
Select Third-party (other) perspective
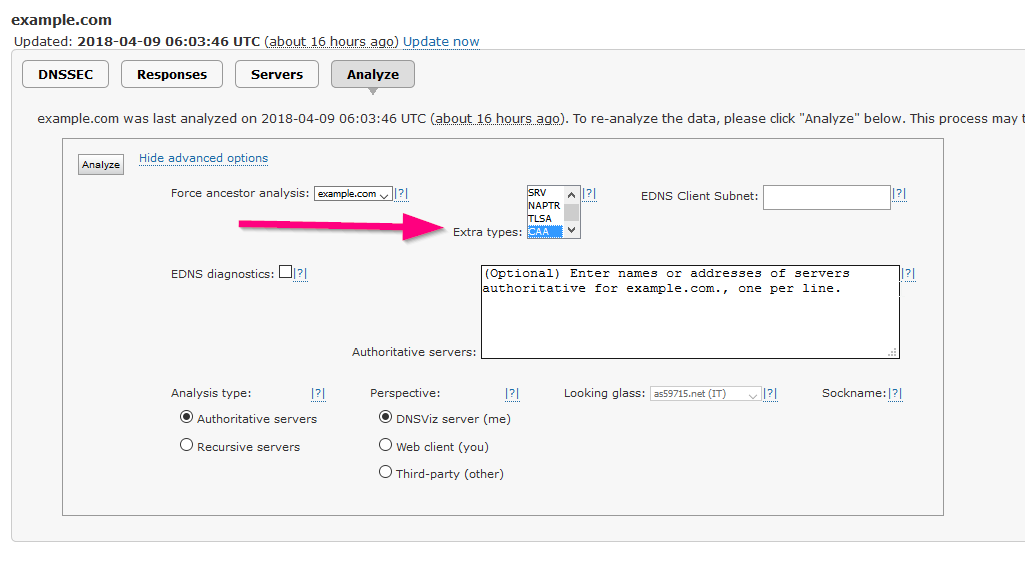386,472
